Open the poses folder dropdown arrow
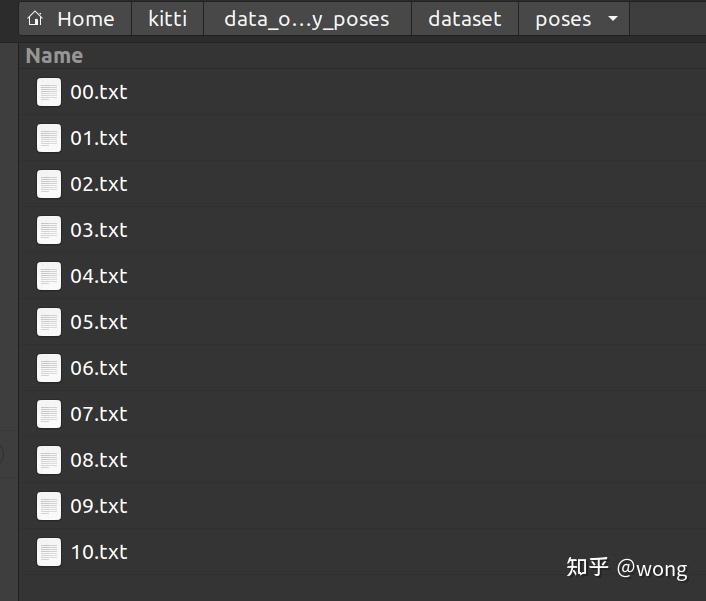 coord(613,19)
